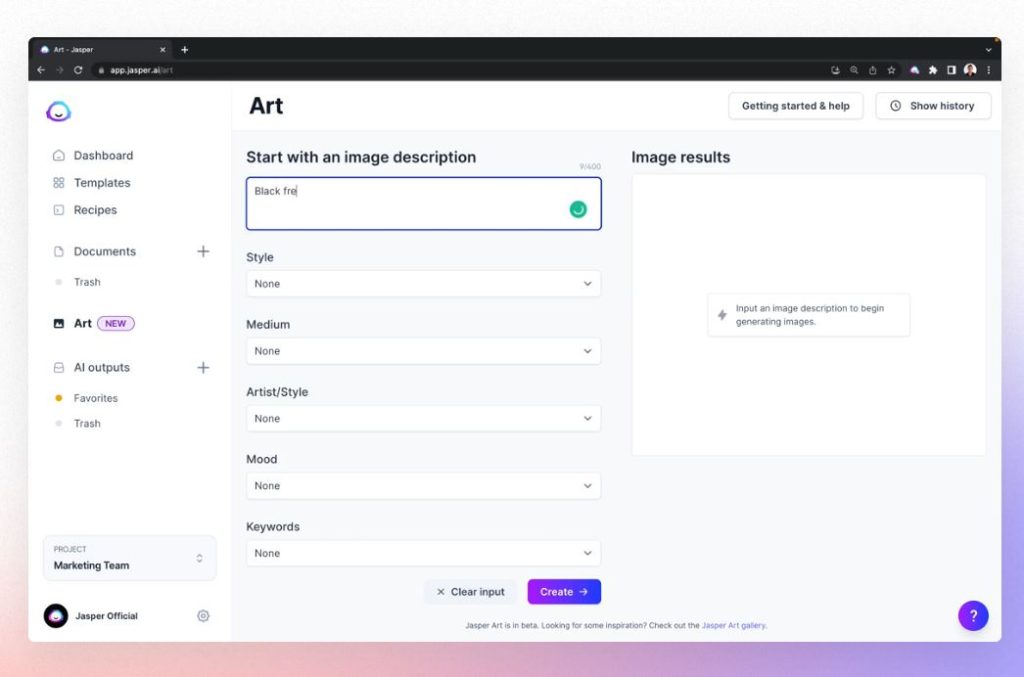Click the green Grammarly icon in text box
Viewport: 1024px width, 677px height.
[x=578, y=209]
